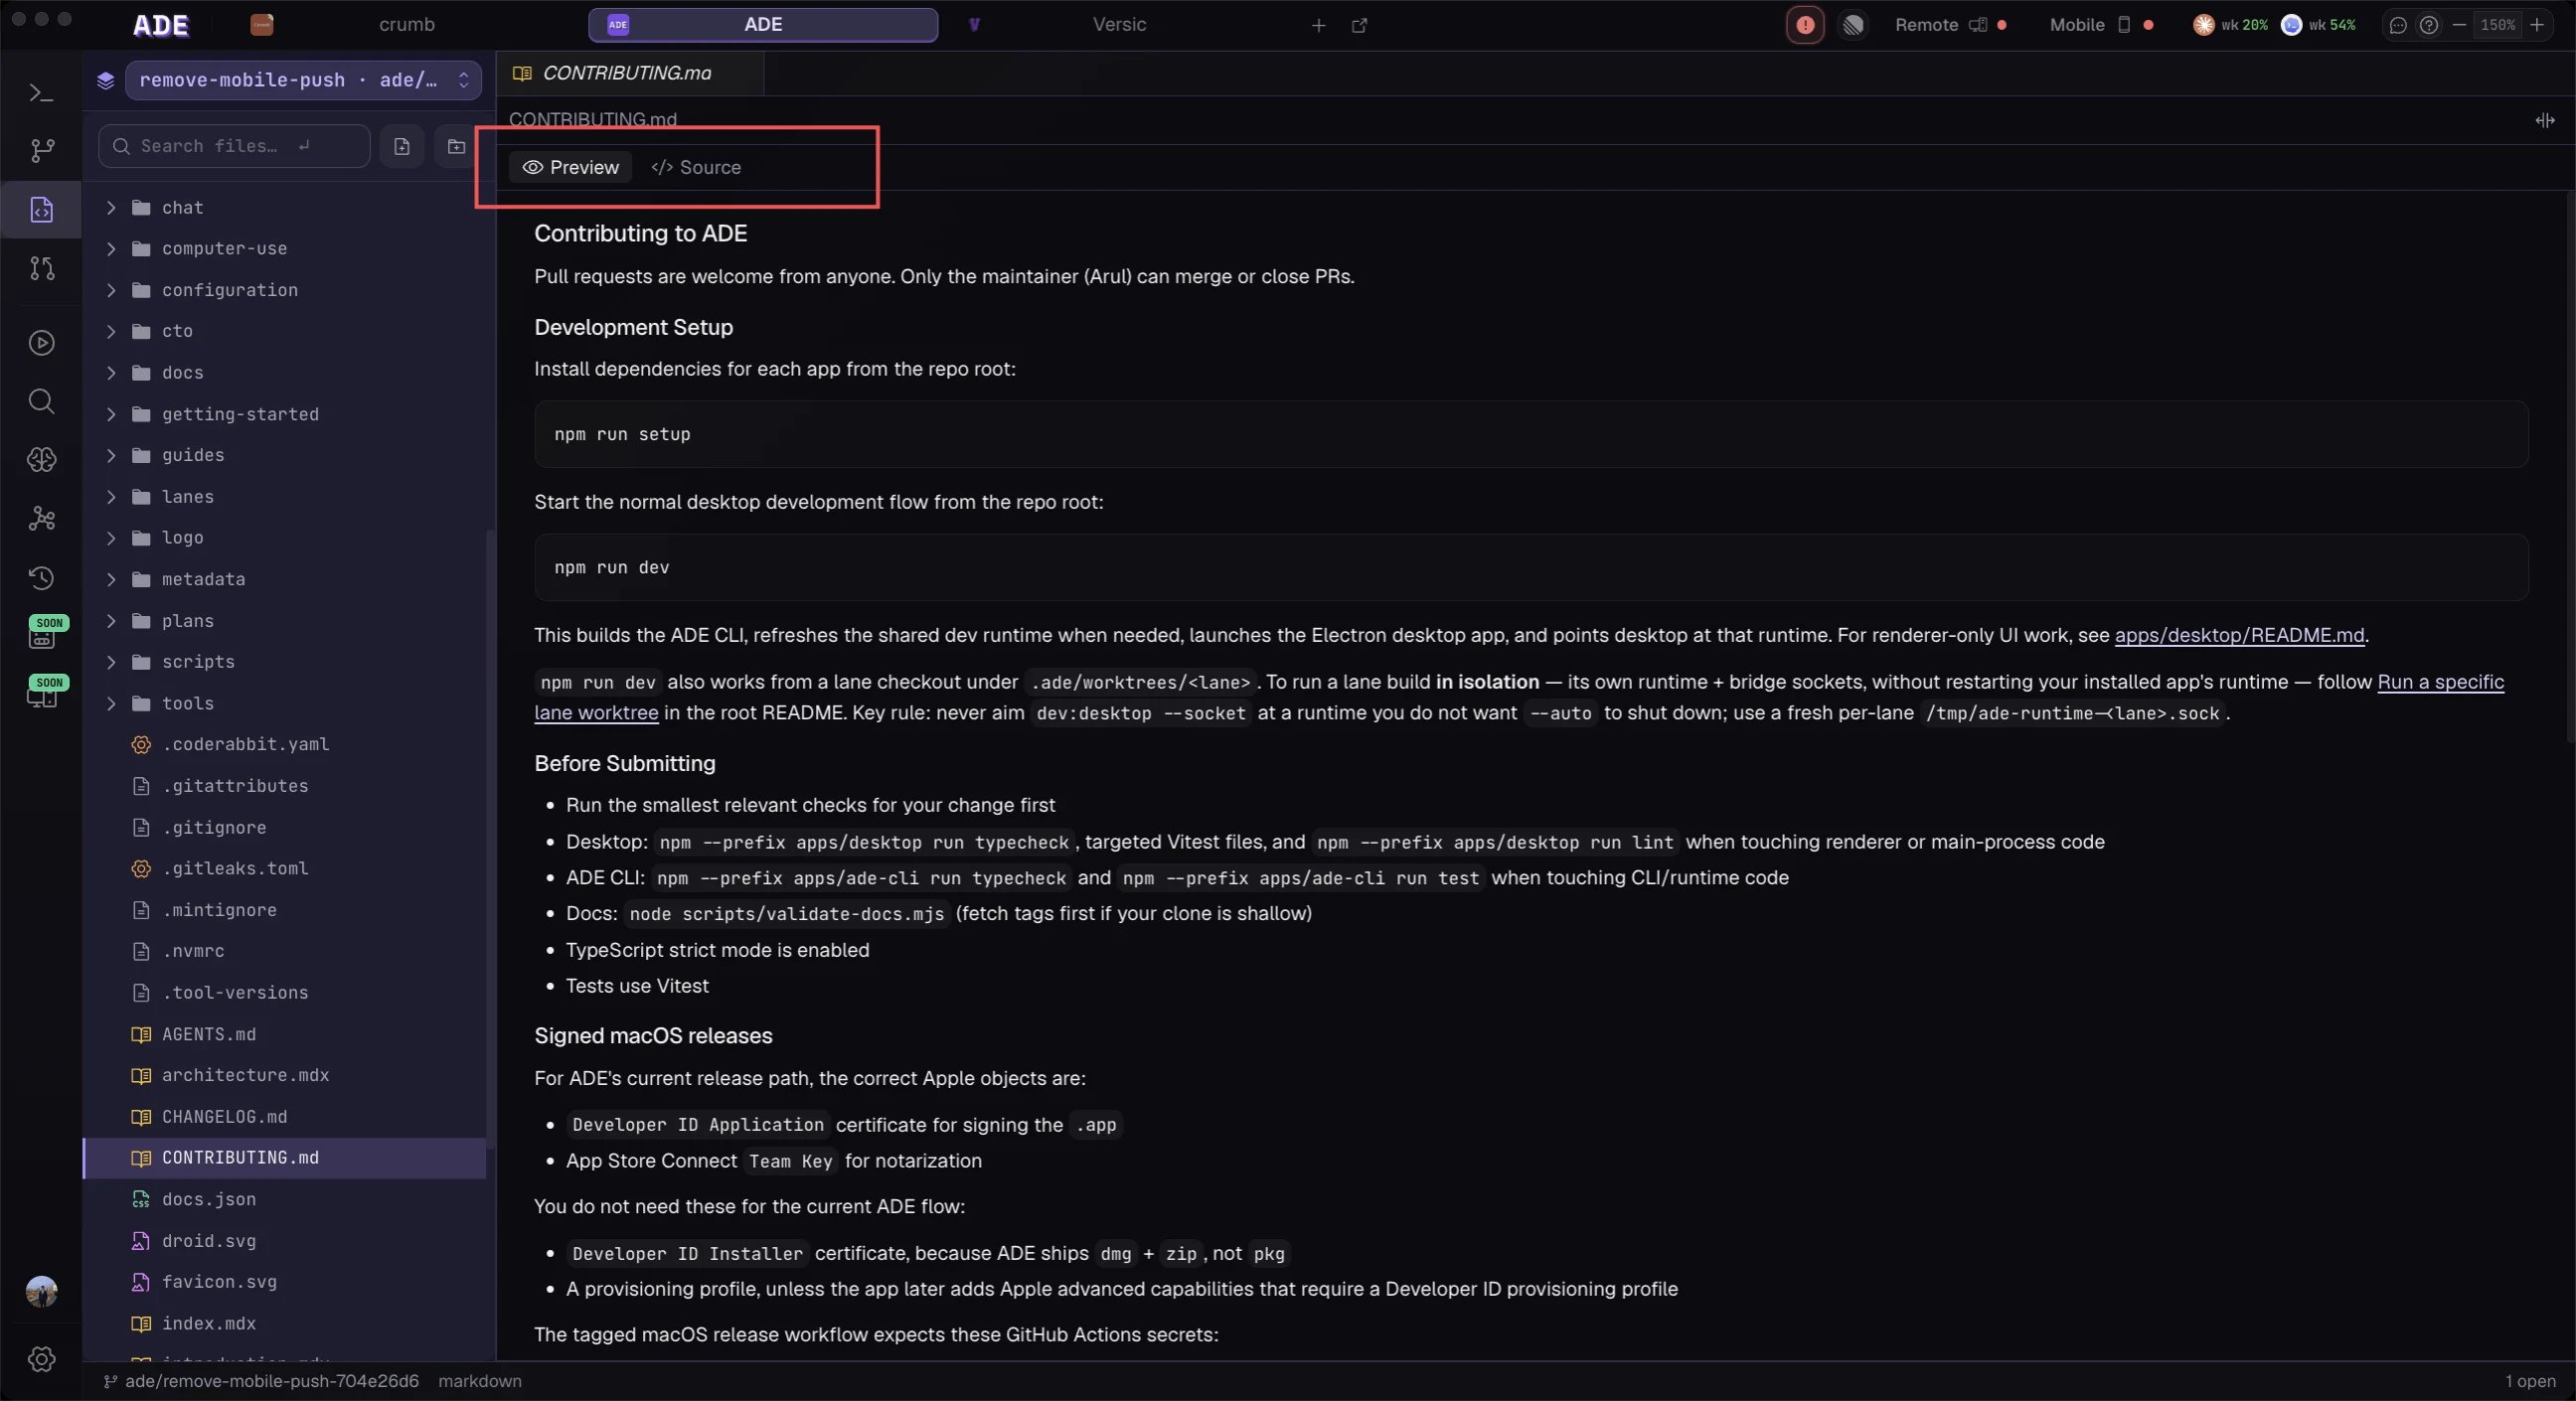The width and height of the screenshot is (2576, 1401).
Task: Click the zoom out minus button
Action: (x=2459, y=25)
